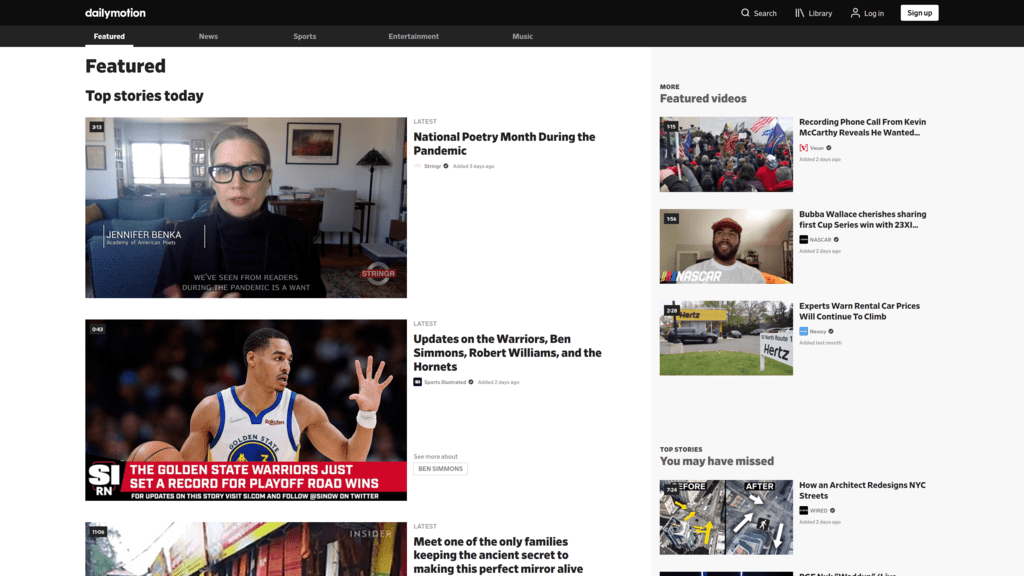Open the Hertz rental car thumbnail
The height and width of the screenshot is (576, 1024).
[x=726, y=338]
